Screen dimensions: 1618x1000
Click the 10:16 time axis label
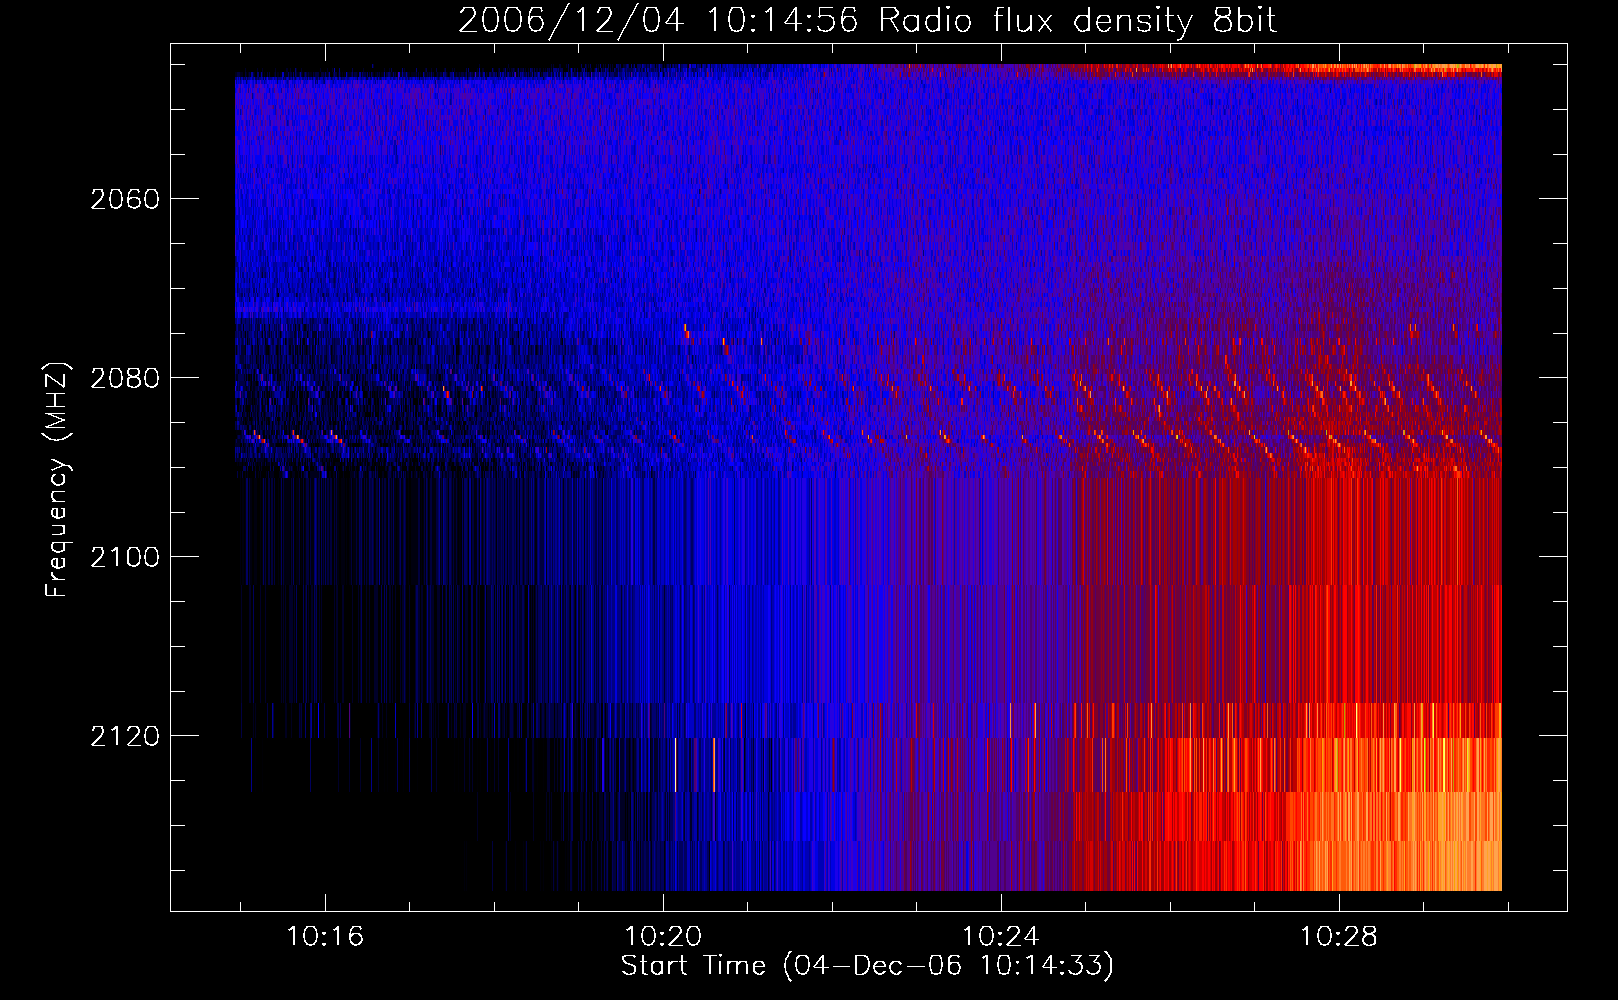pyautogui.click(x=325, y=937)
